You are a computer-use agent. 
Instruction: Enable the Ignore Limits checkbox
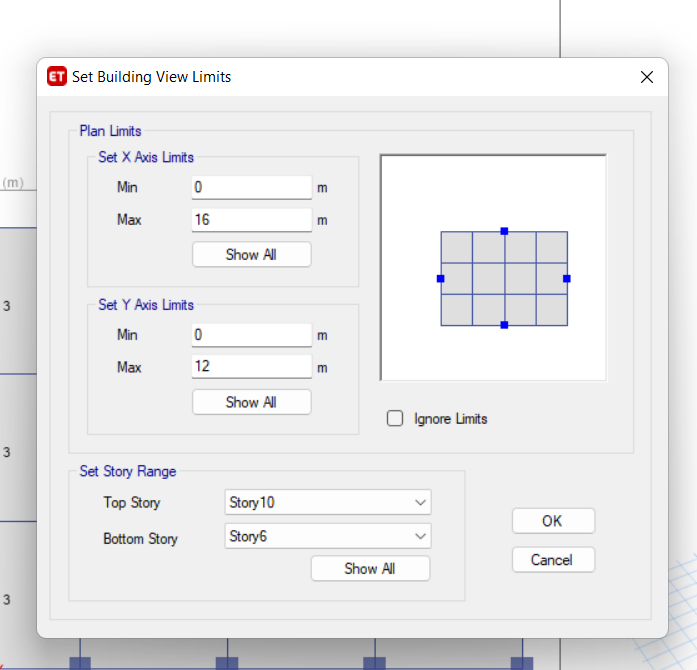(x=395, y=418)
